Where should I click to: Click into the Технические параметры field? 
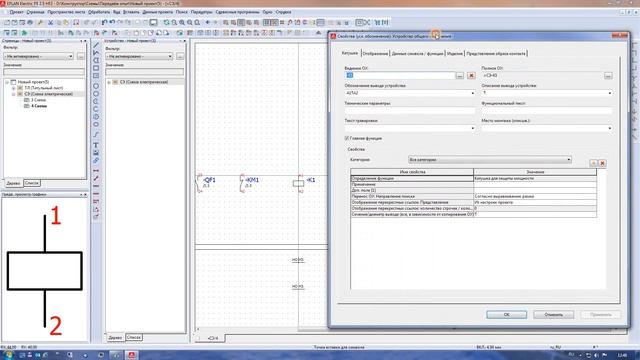410,111
